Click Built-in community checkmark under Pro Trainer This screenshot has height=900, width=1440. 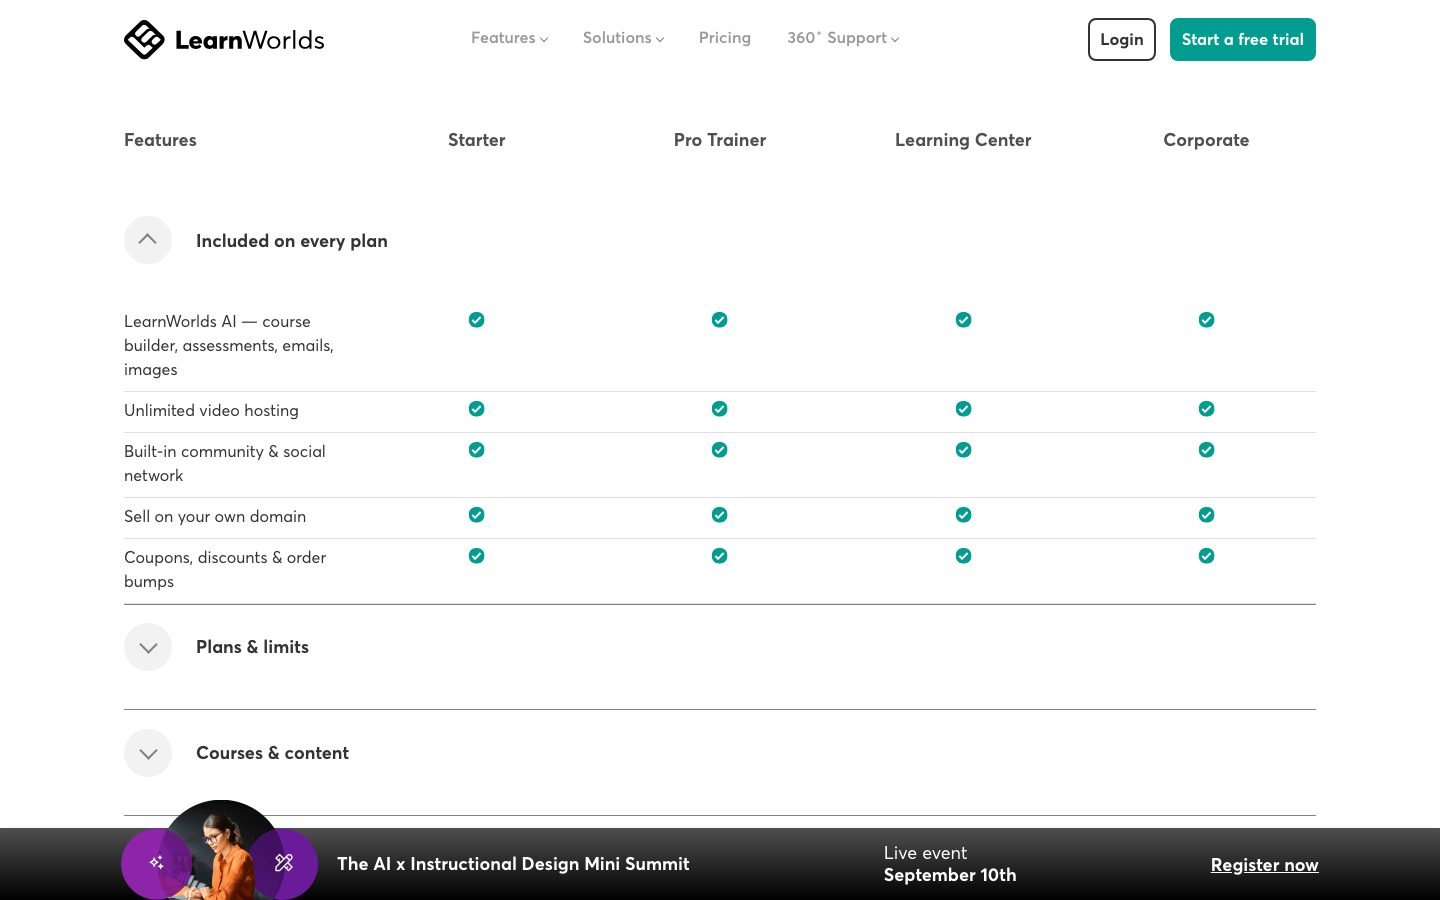(720, 450)
